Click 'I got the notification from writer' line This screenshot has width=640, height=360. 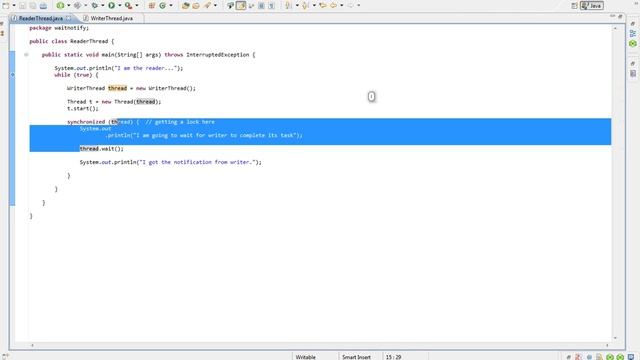click(171, 162)
